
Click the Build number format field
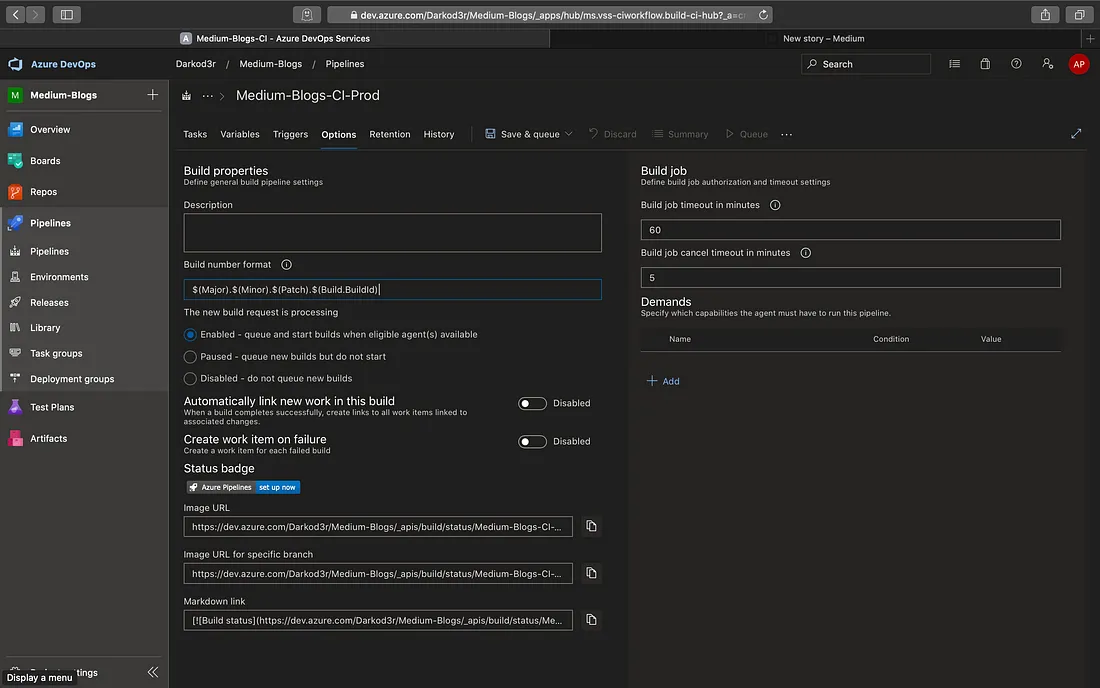pyautogui.click(x=392, y=290)
